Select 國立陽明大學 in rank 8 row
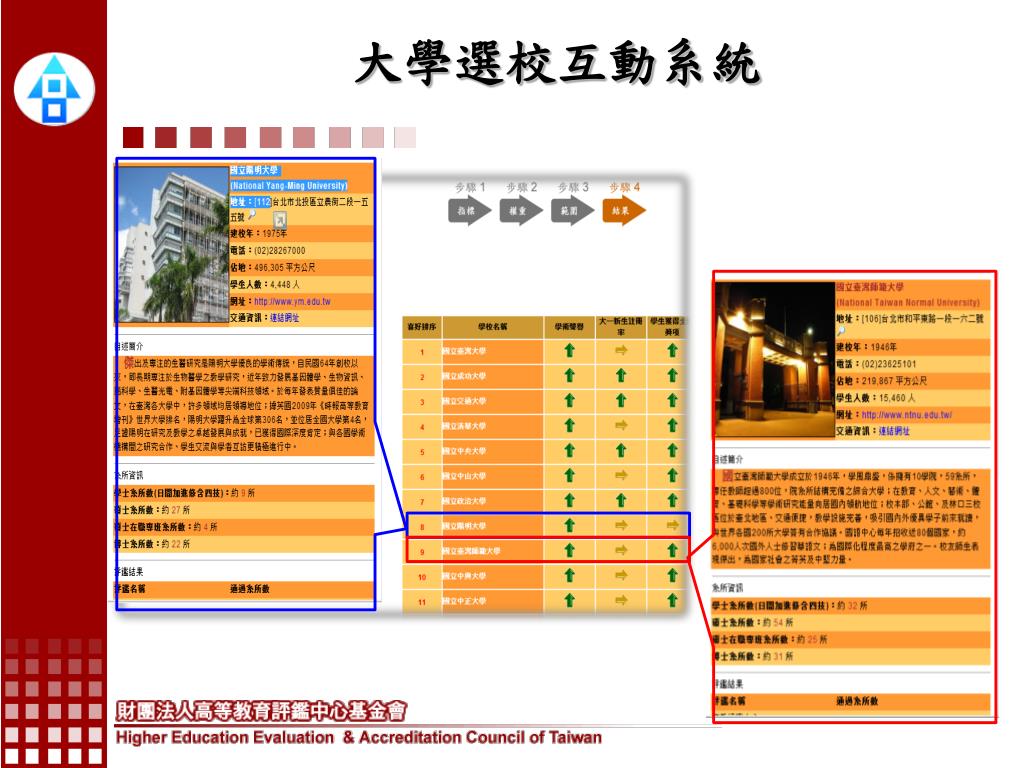 tap(464, 526)
